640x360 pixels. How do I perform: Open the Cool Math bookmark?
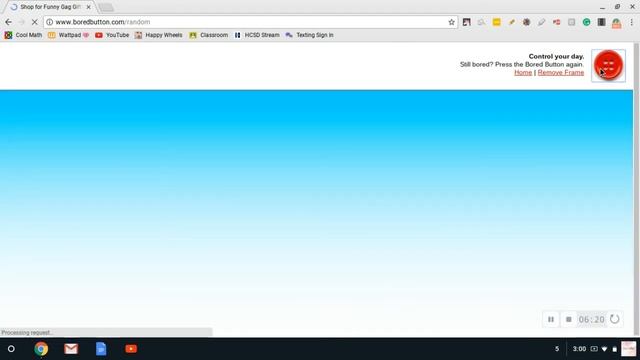tap(24, 35)
